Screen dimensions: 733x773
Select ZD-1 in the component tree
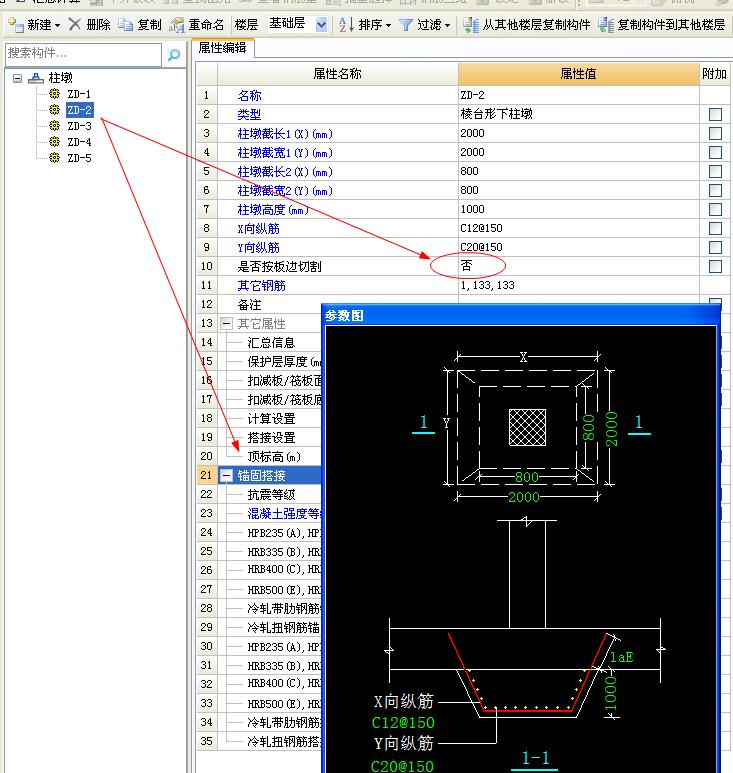(x=79, y=94)
